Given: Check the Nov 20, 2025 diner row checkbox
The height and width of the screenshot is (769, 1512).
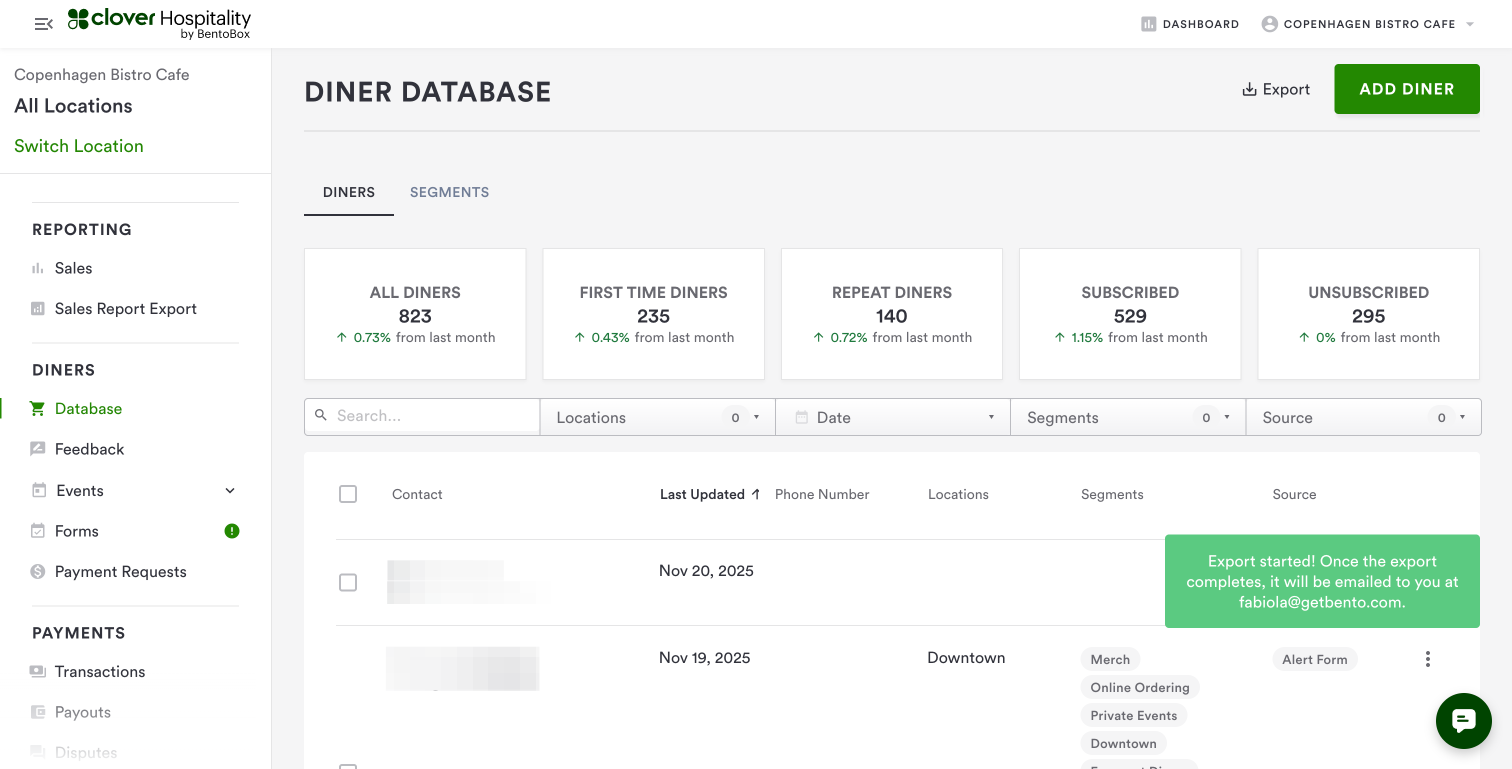Looking at the screenshot, I should pyautogui.click(x=348, y=582).
